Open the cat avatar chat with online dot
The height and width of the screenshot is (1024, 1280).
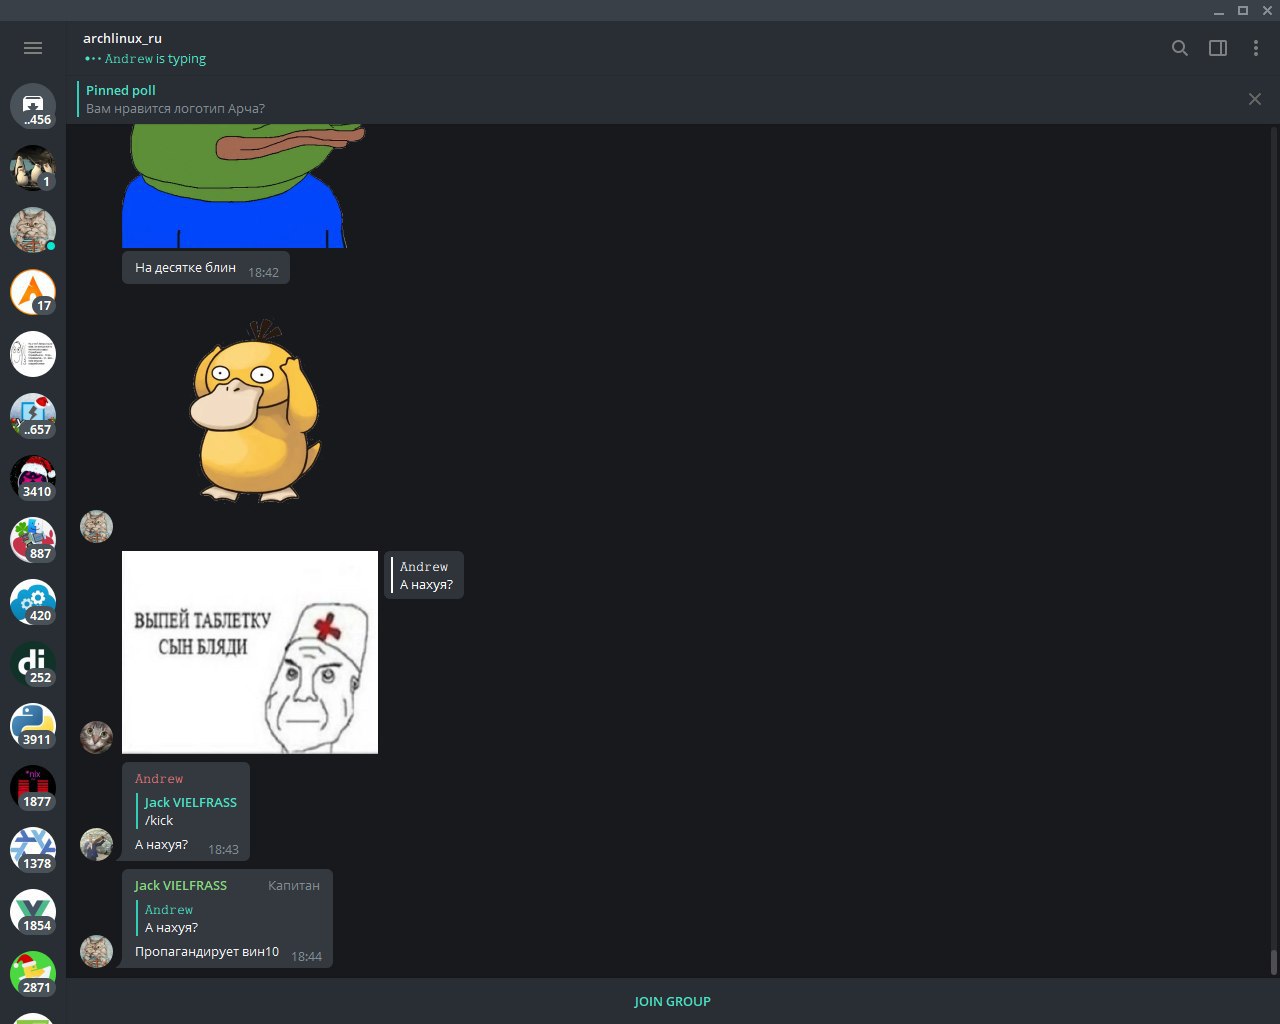pyautogui.click(x=33, y=230)
